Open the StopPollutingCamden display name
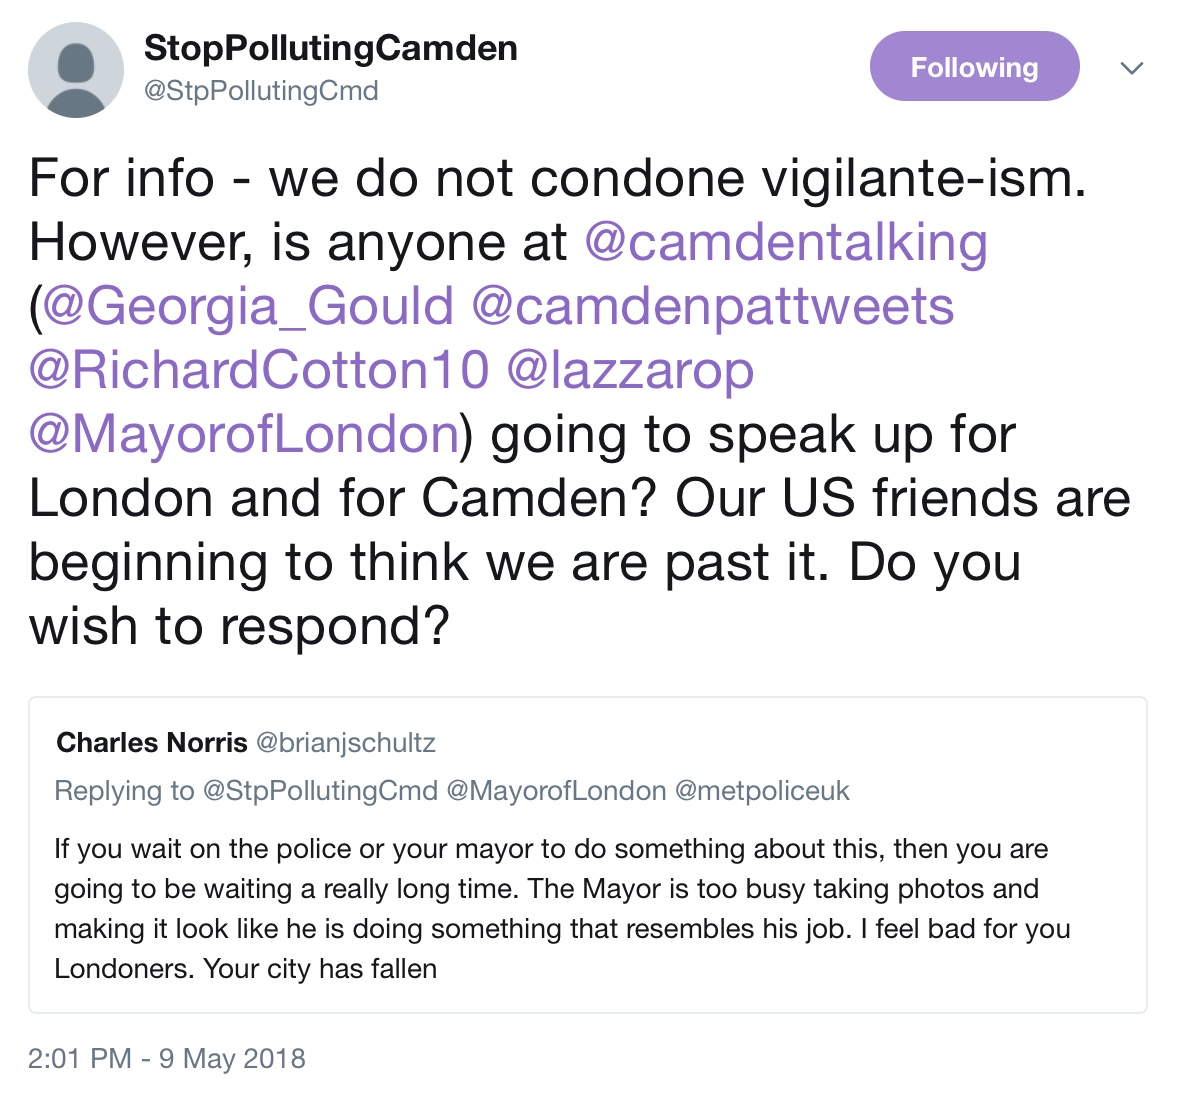 pos(331,48)
